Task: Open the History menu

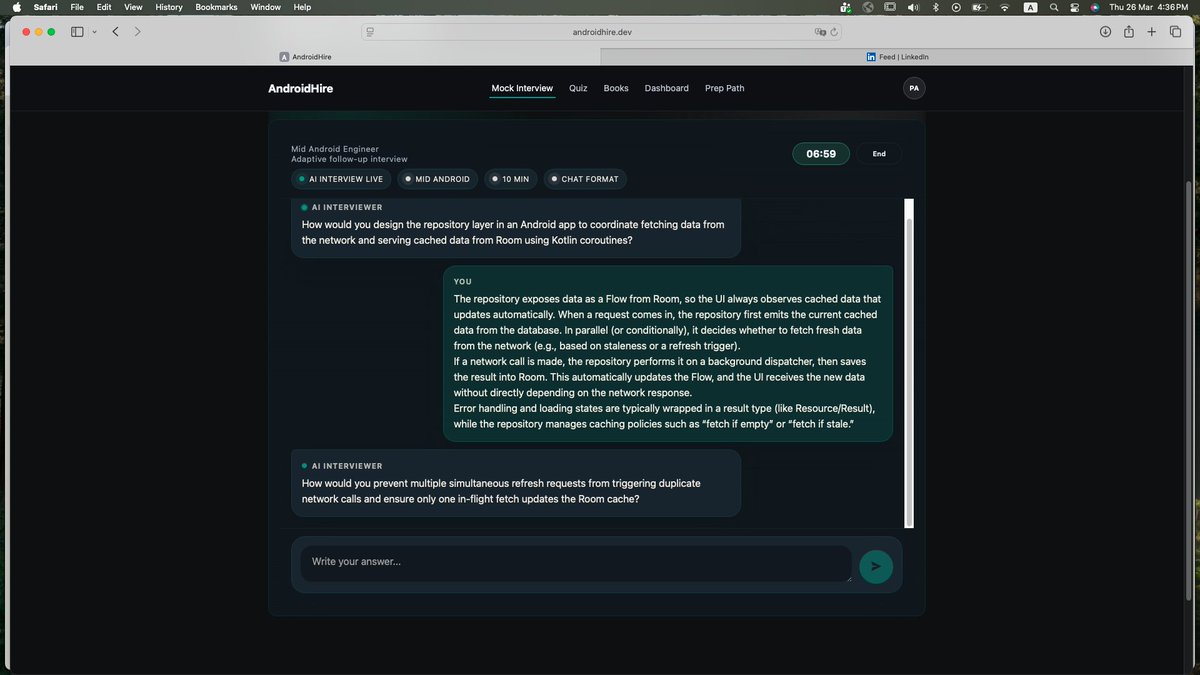Action: [x=169, y=7]
